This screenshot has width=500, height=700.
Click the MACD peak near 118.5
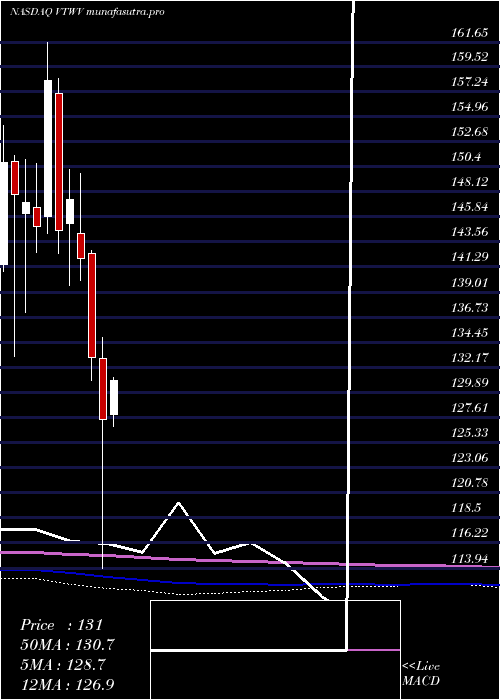tap(179, 503)
